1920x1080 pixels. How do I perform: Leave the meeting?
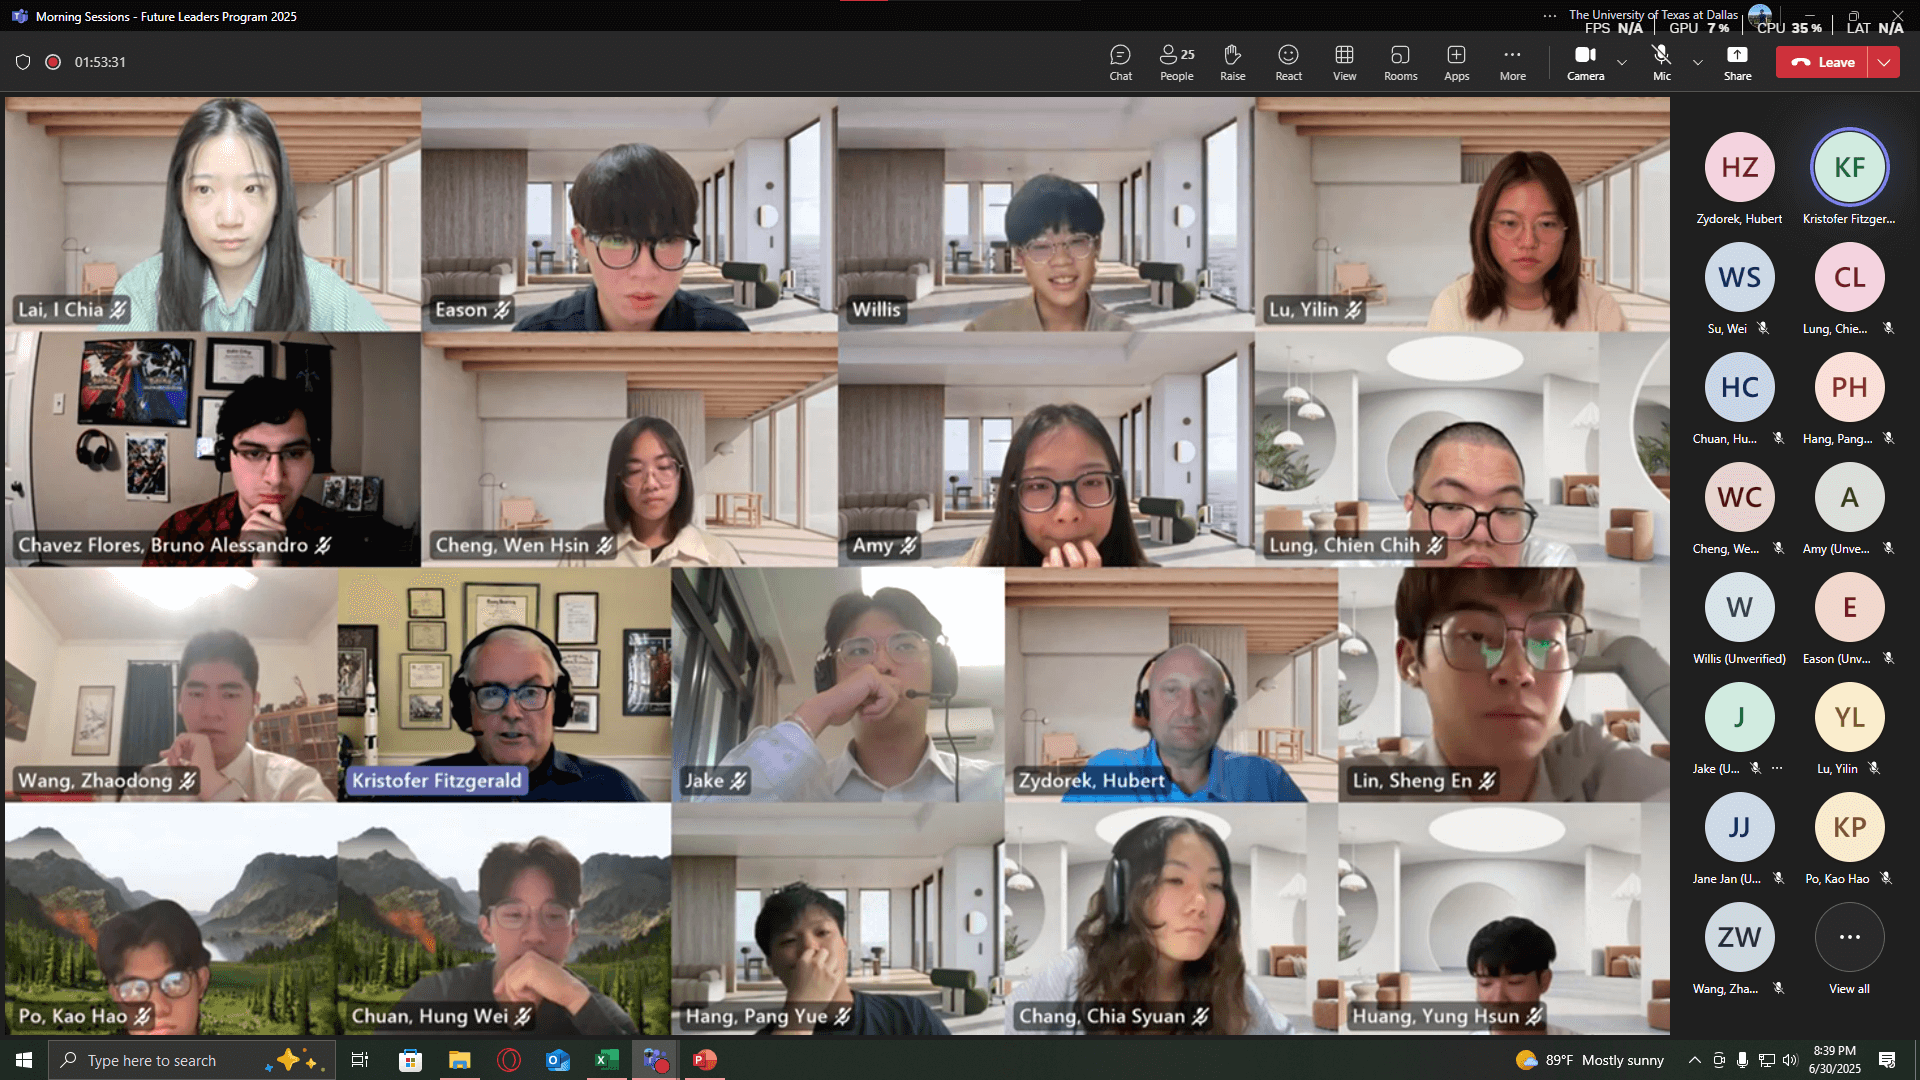tap(1822, 62)
